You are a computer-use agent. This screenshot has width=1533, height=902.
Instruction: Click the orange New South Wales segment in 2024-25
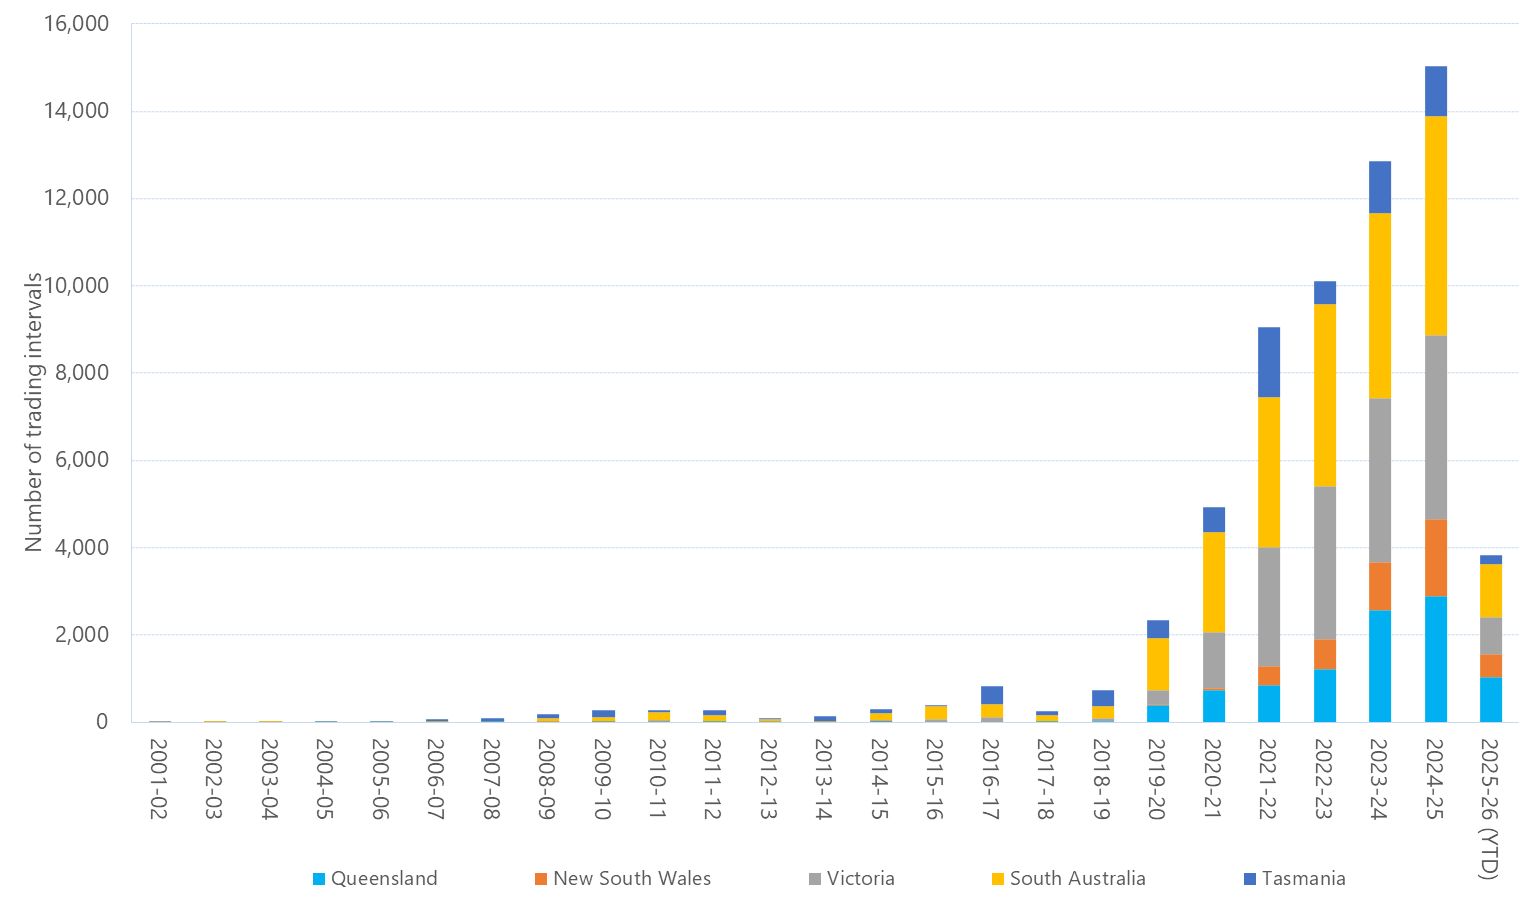(1435, 557)
